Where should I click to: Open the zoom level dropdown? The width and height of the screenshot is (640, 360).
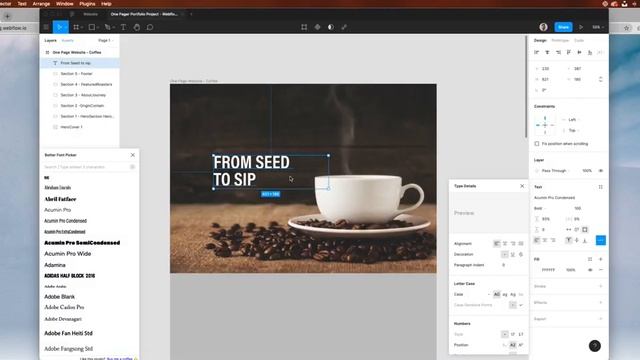pyautogui.click(x=598, y=27)
